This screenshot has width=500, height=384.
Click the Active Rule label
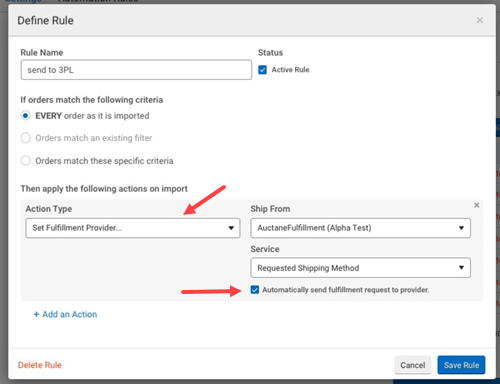point(290,70)
